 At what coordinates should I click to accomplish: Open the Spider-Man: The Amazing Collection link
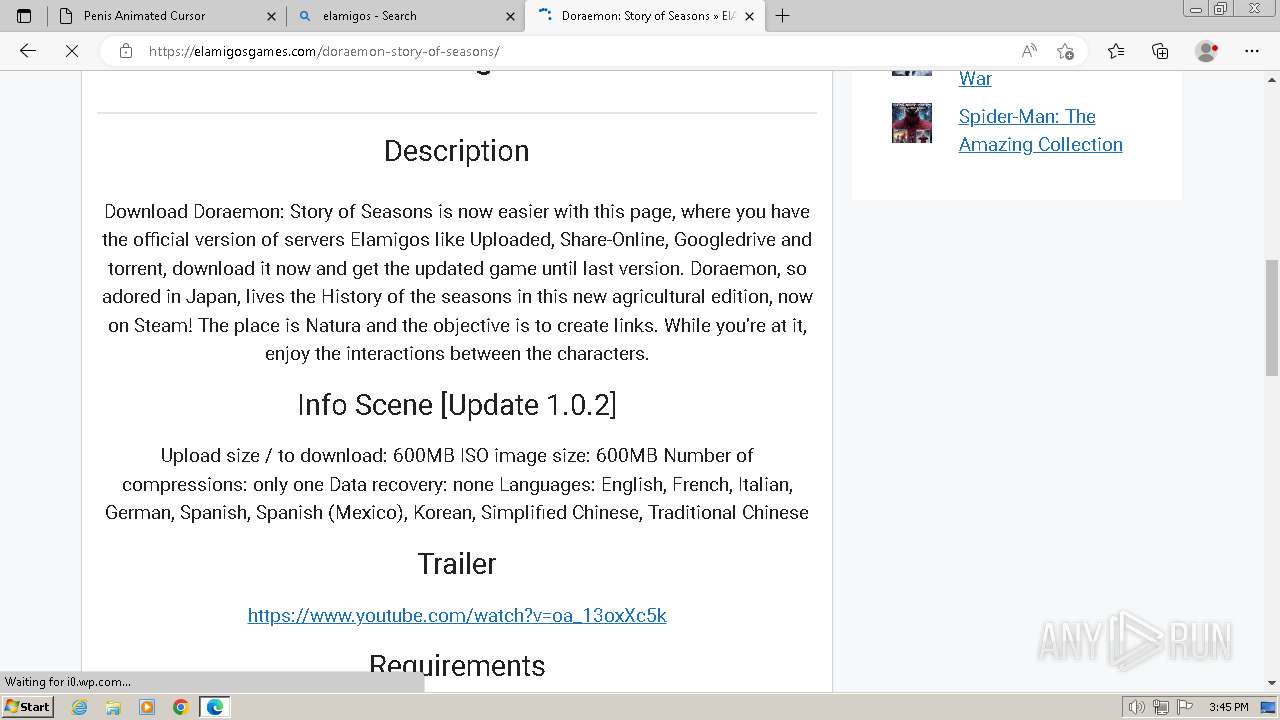(1040, 130)
